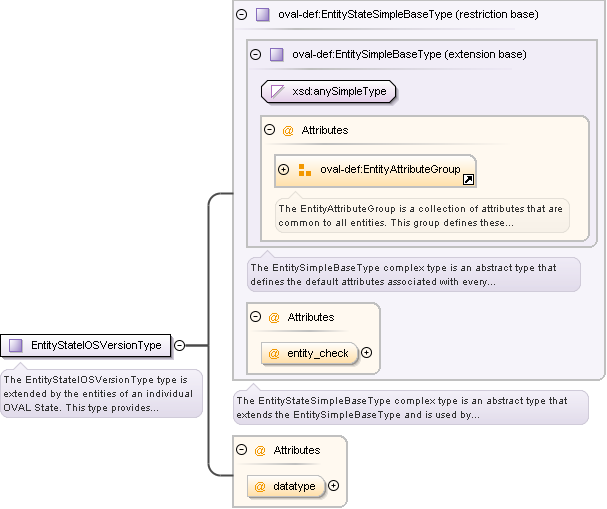
Task: Click the orange EntityAttributeGroup group icon
Action: 305,170
